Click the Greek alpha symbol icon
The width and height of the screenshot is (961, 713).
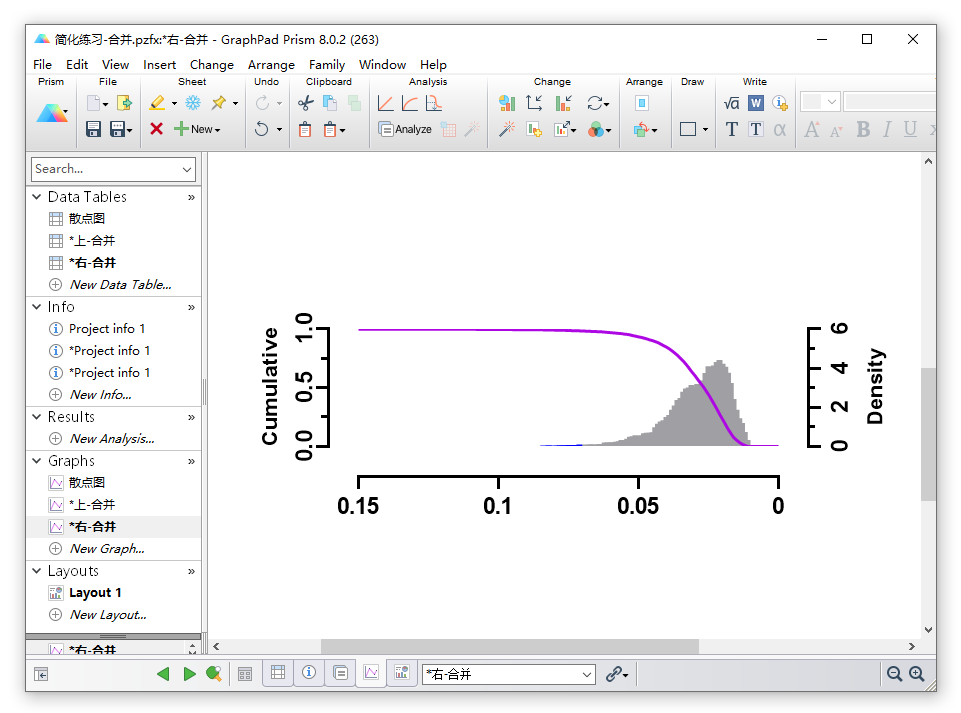780,129
